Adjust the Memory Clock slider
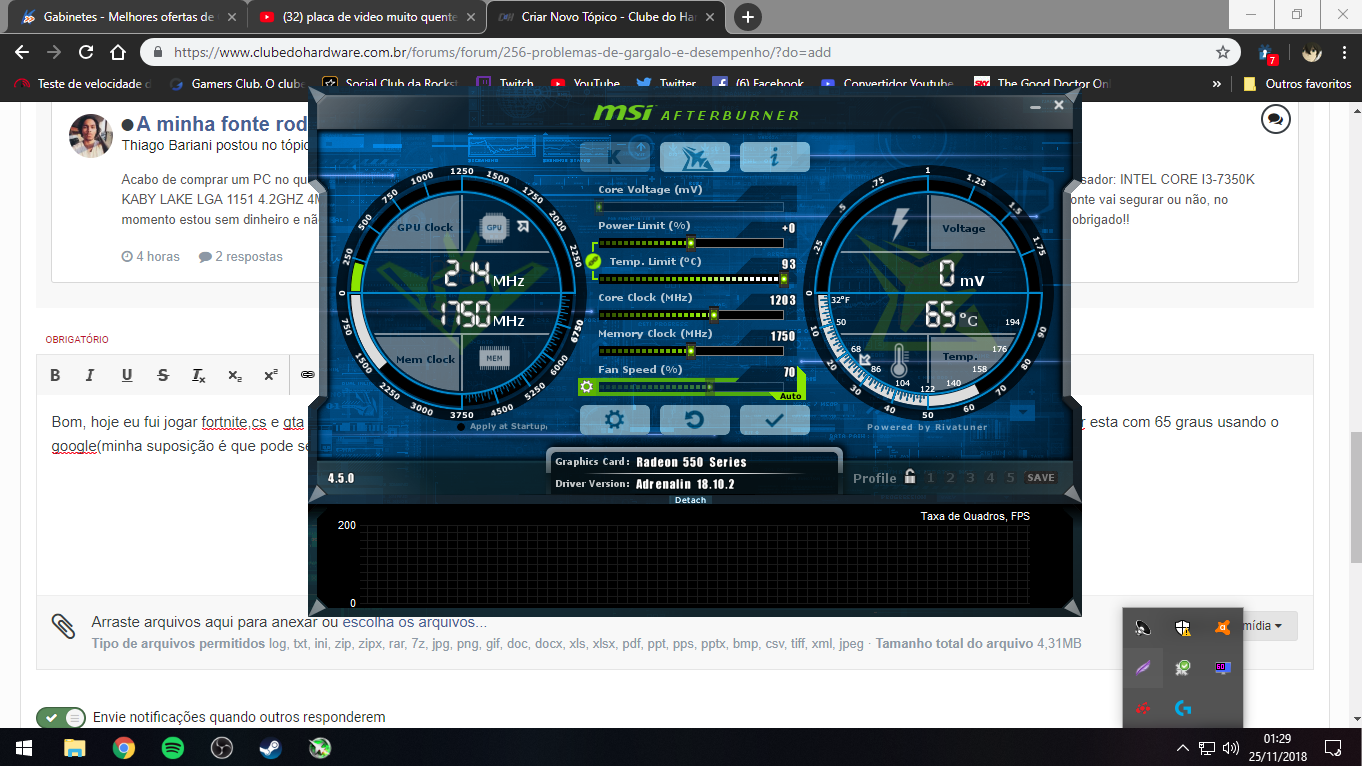Viewport: 1362px width, 766px height. (691, 351)
